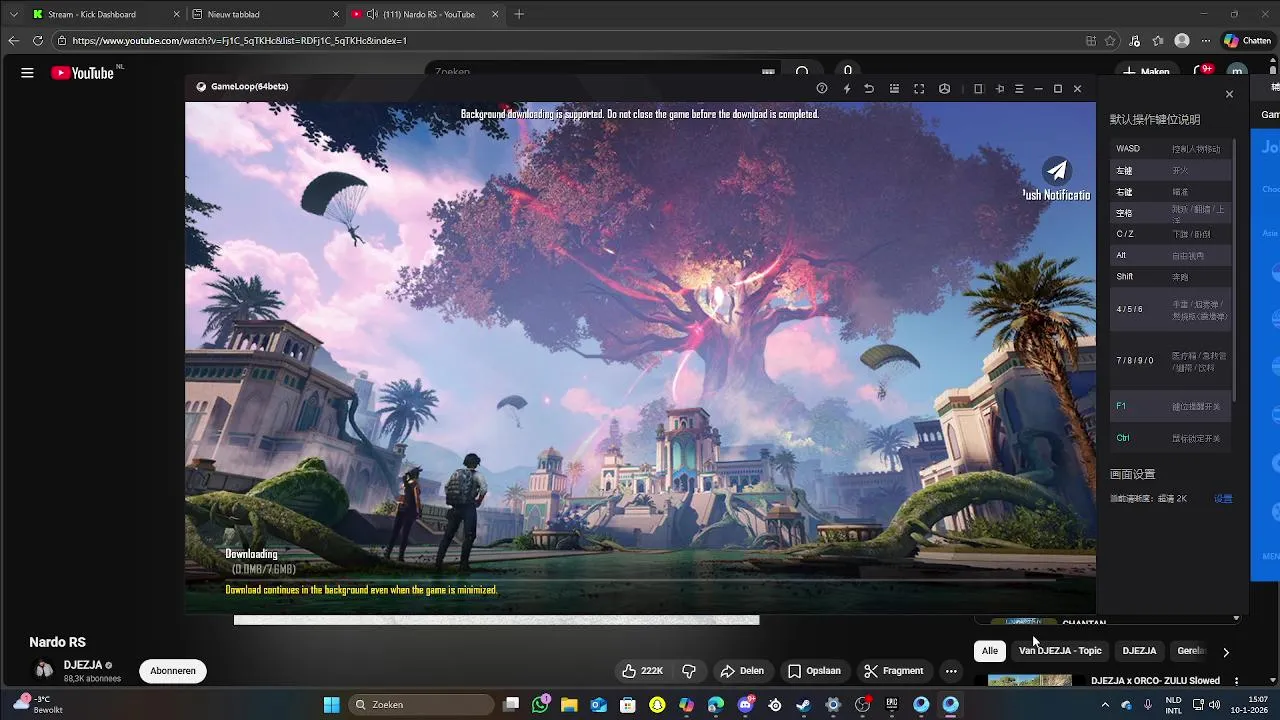1280x720 pixels.
Task: Go to YouTube home via logo
Action: click(83, 73)
